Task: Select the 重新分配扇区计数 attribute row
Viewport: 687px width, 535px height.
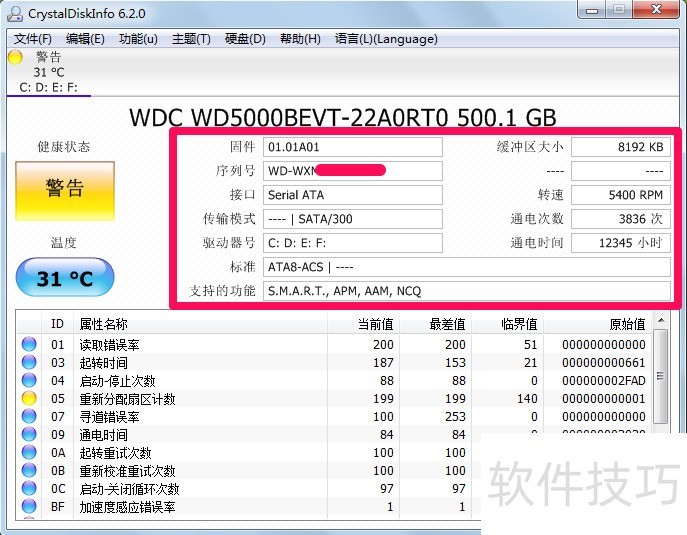Action: tap(334, 398)
